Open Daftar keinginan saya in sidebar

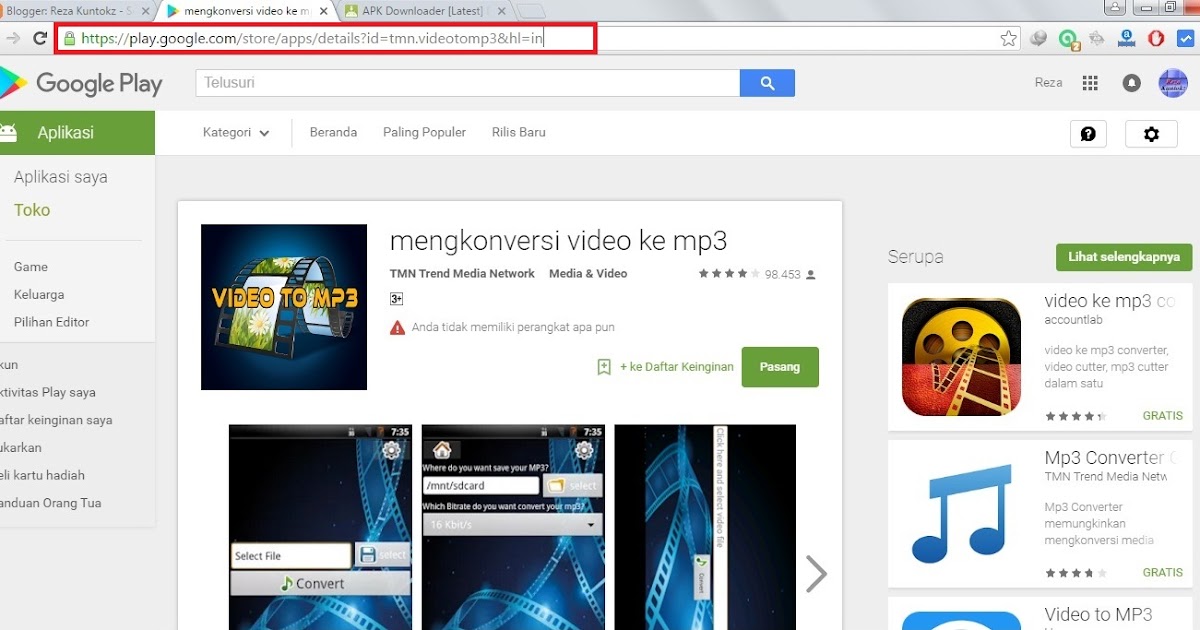(56, 420)
